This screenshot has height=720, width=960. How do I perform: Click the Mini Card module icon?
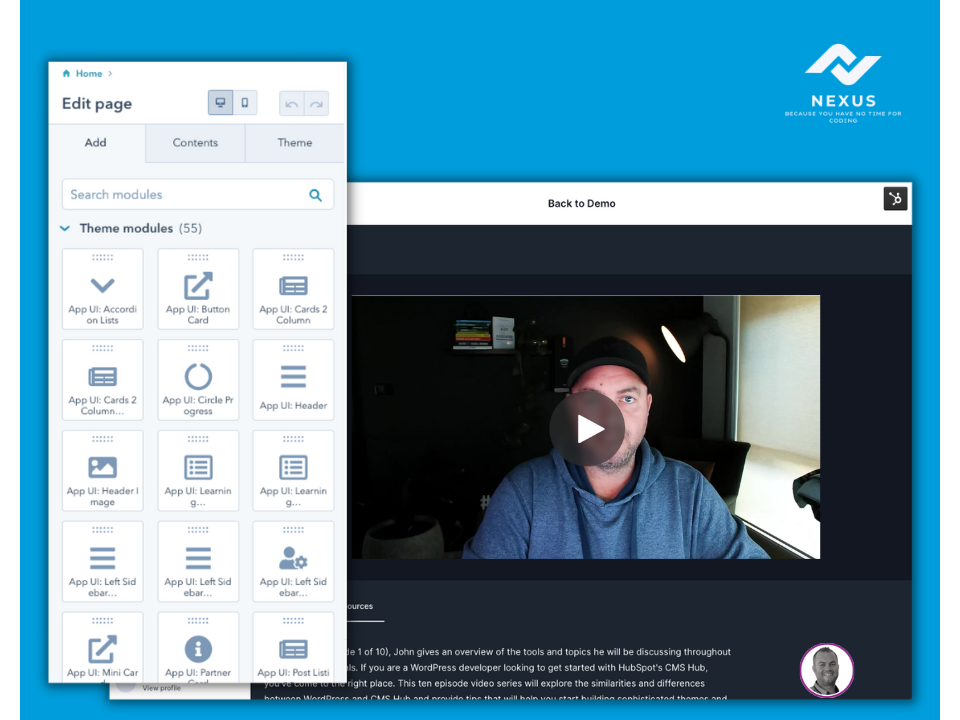tap(102, 649)
